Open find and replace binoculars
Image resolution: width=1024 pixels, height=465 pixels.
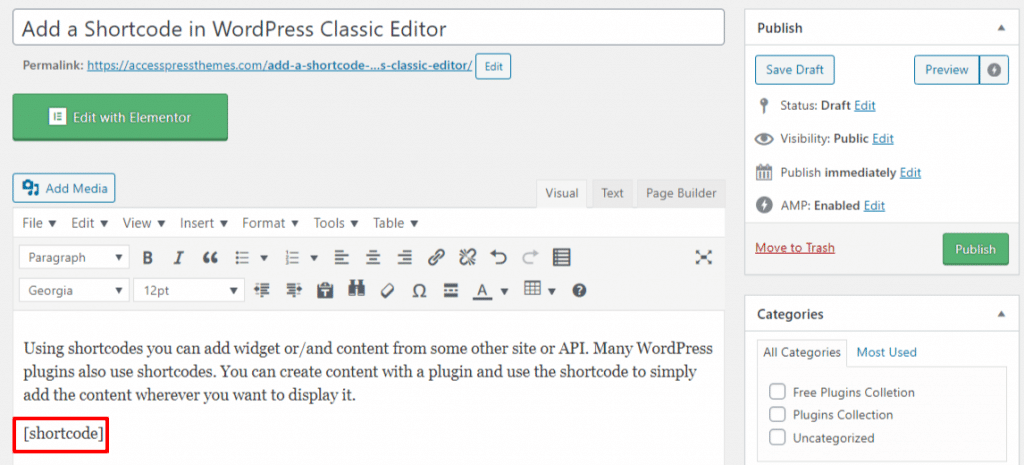(356, 290)
